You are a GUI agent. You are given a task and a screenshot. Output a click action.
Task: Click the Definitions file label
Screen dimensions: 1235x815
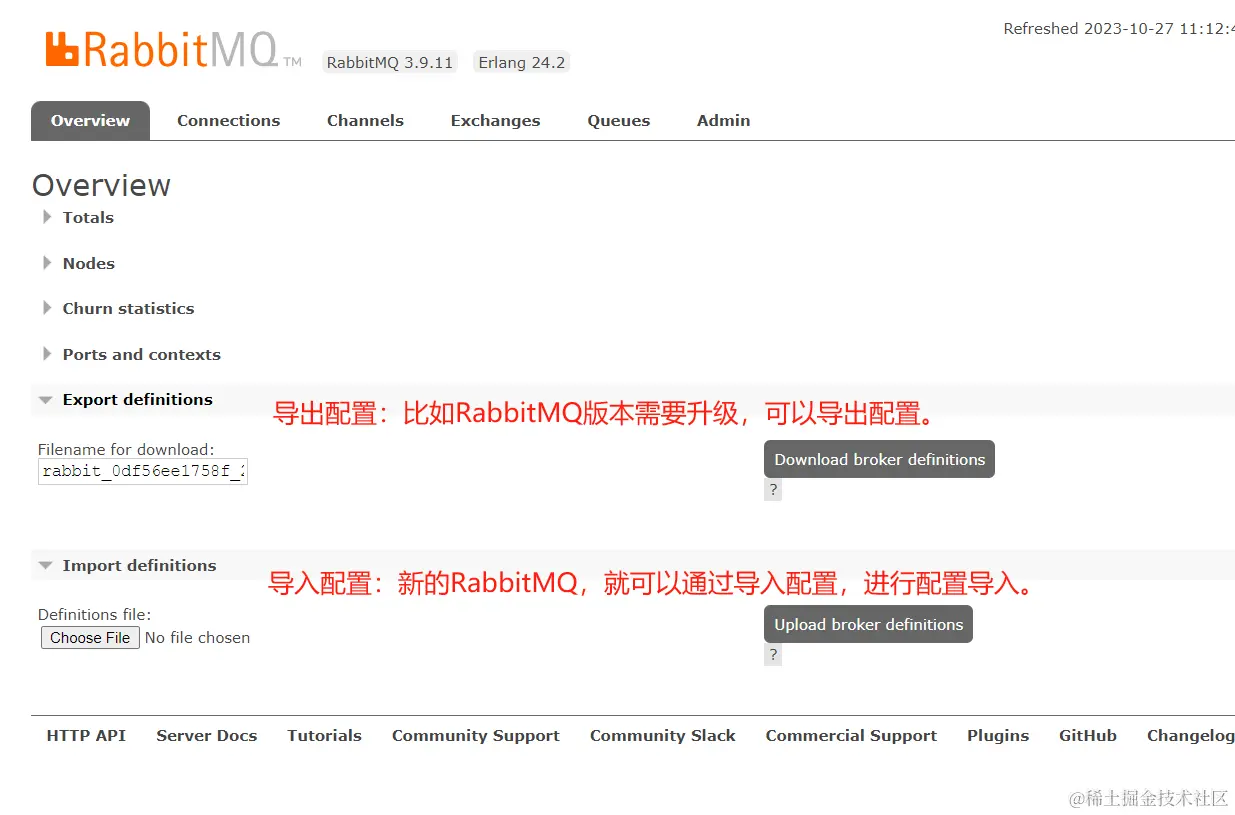click(94, 615)
